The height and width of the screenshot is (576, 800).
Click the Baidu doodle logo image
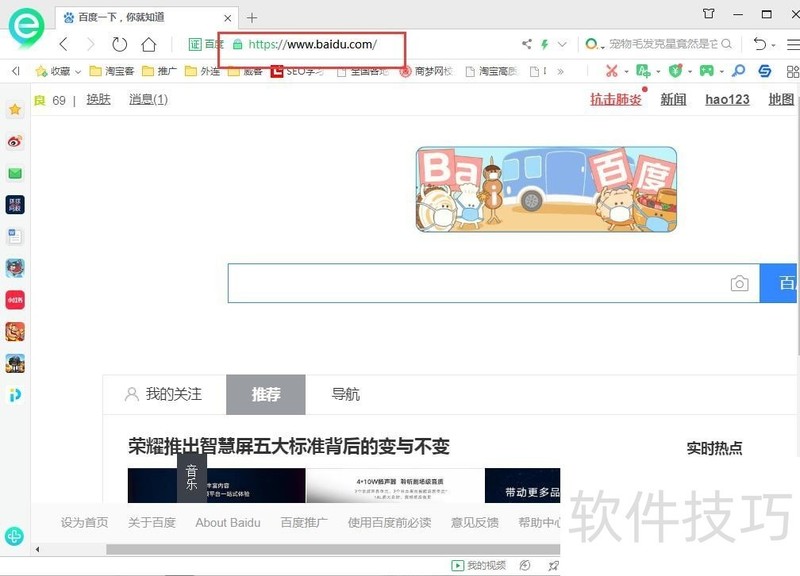click(546, 189)
